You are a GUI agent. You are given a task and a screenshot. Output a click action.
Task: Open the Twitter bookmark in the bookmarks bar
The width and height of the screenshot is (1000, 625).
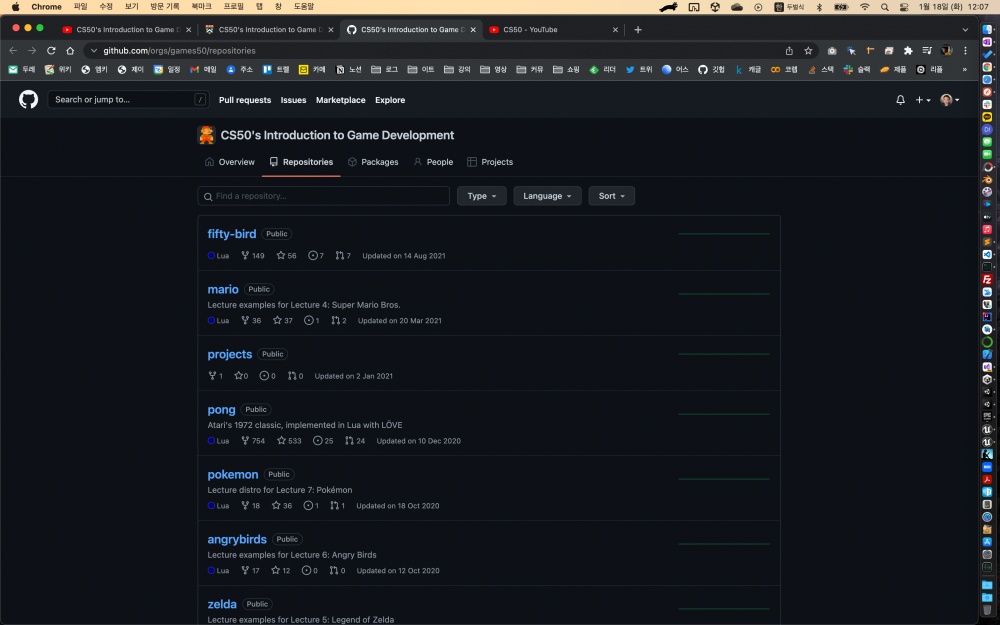tap(638, 70)
